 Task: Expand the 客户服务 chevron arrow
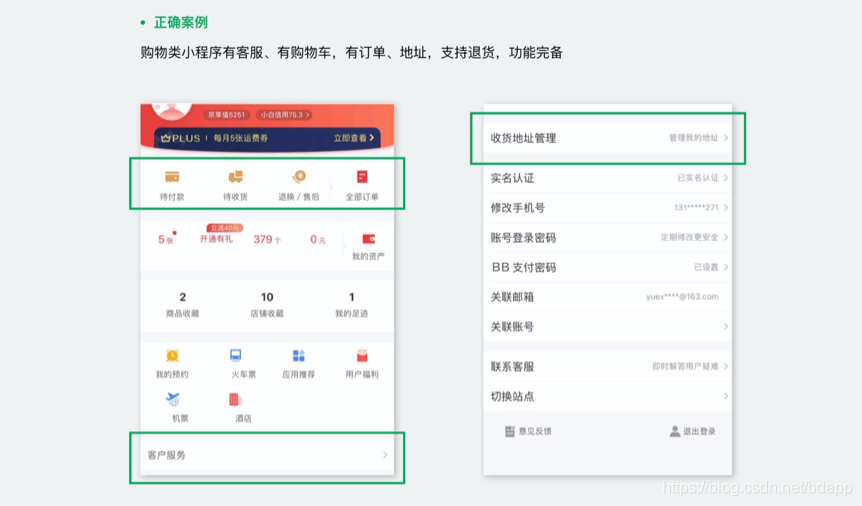[x=385, y=455]
